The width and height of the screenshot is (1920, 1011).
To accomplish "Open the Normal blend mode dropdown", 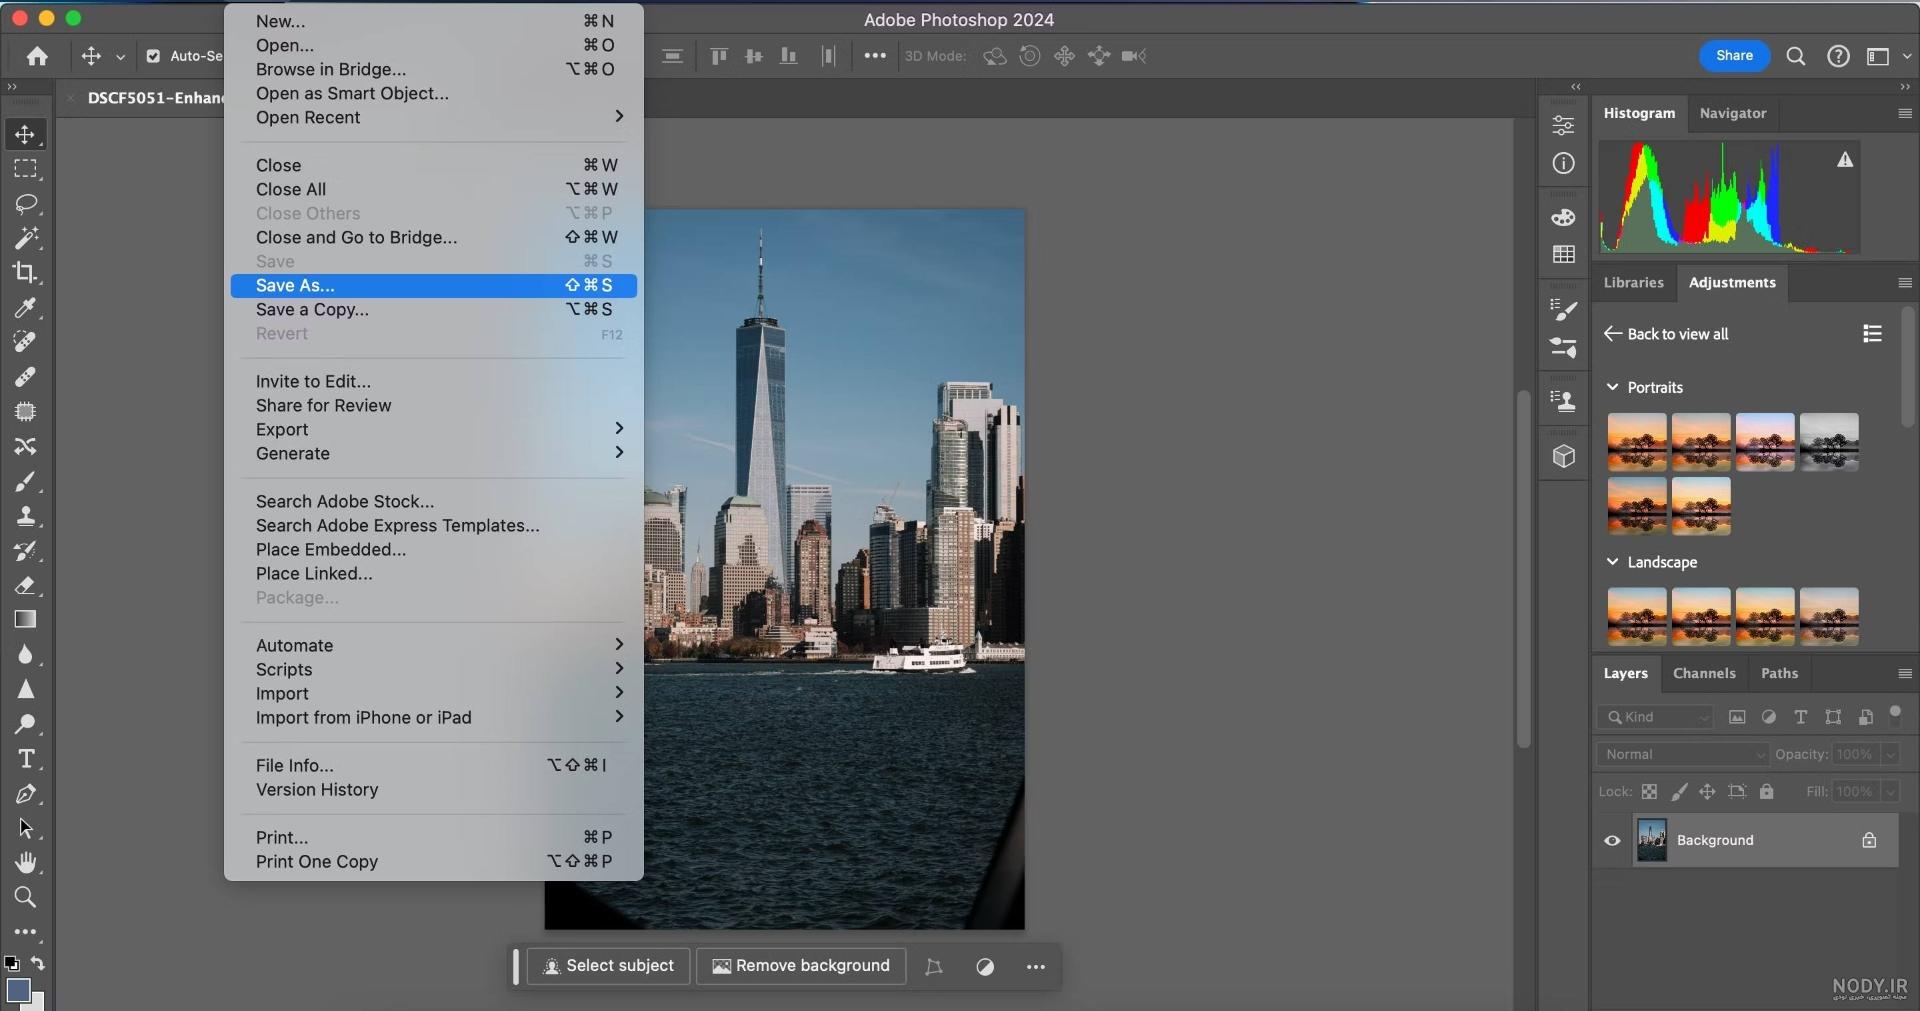I will (x=1683, y=754).
